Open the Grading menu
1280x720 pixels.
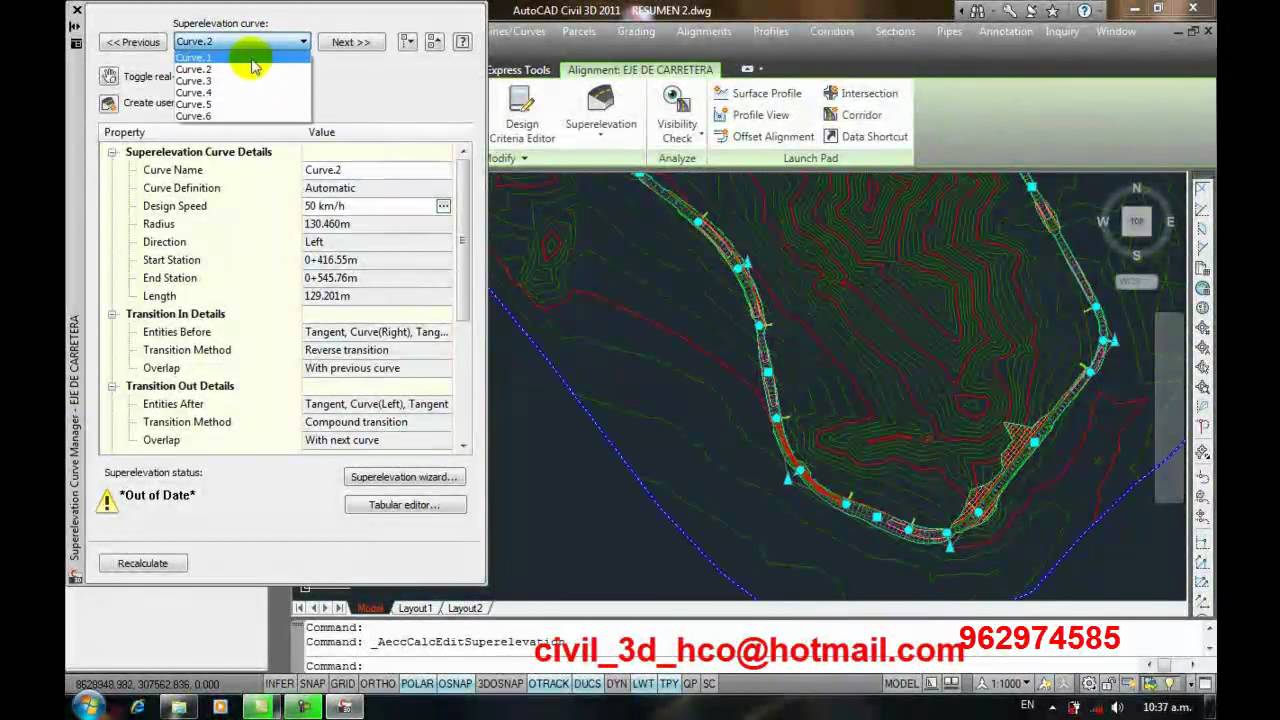coord(636,31)
